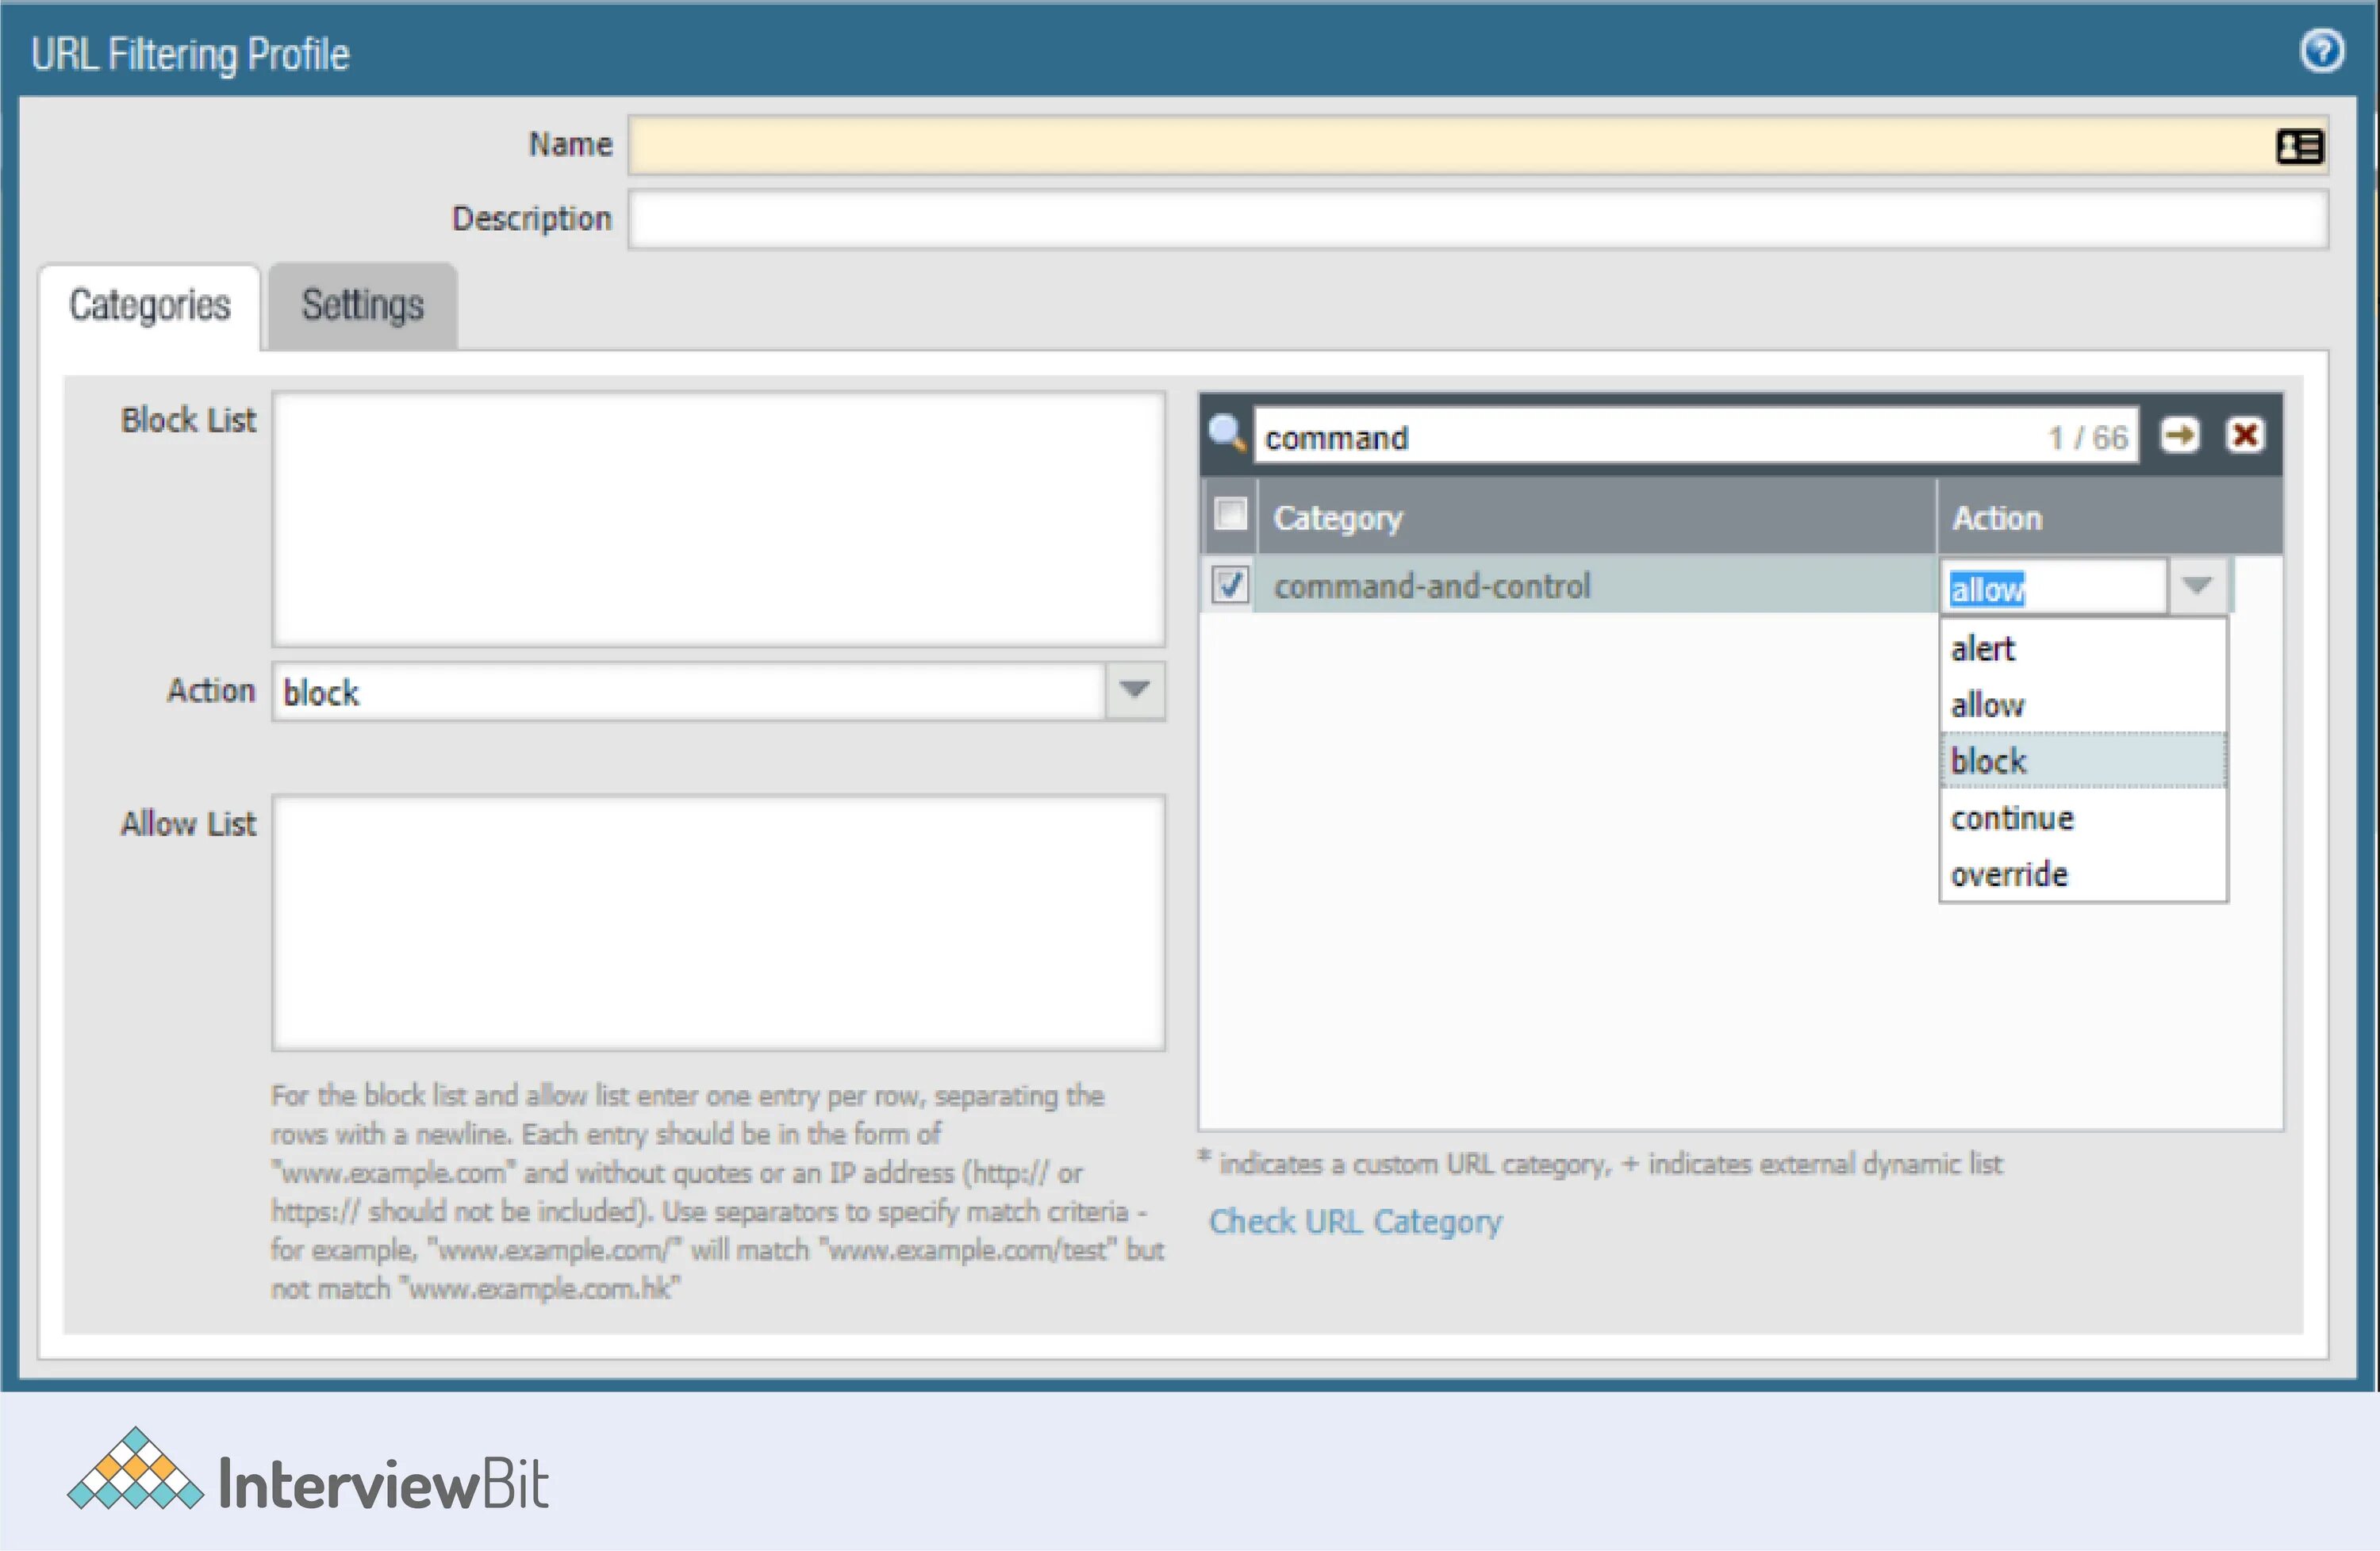Click the Check URL Category link

(x=1354, y=1221)
